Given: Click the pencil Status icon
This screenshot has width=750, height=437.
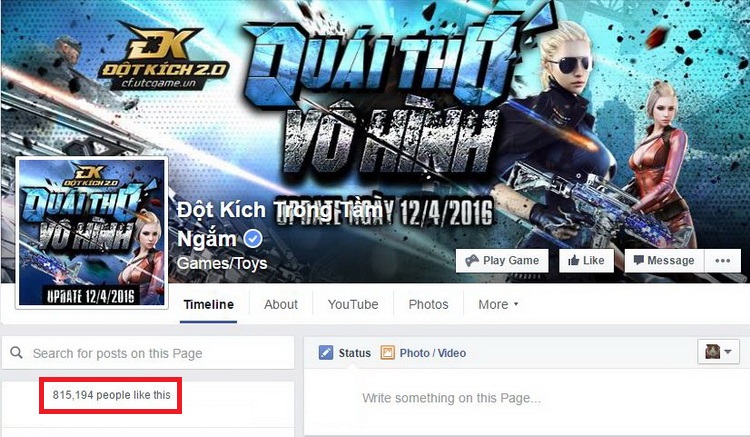Looking at the screenshot, I should point(326,353).
